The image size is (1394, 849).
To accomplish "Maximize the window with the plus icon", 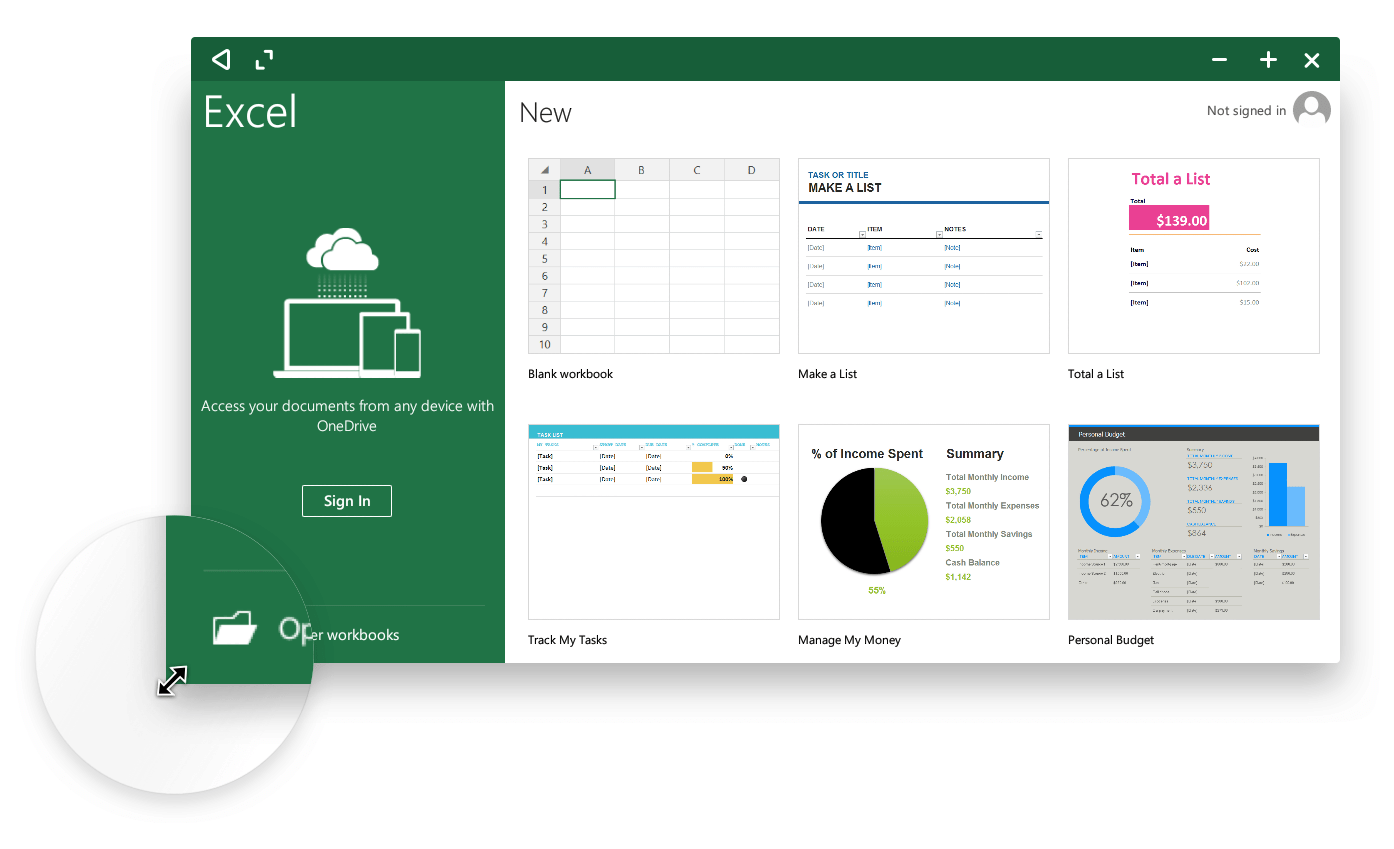I will (1268, 60).
